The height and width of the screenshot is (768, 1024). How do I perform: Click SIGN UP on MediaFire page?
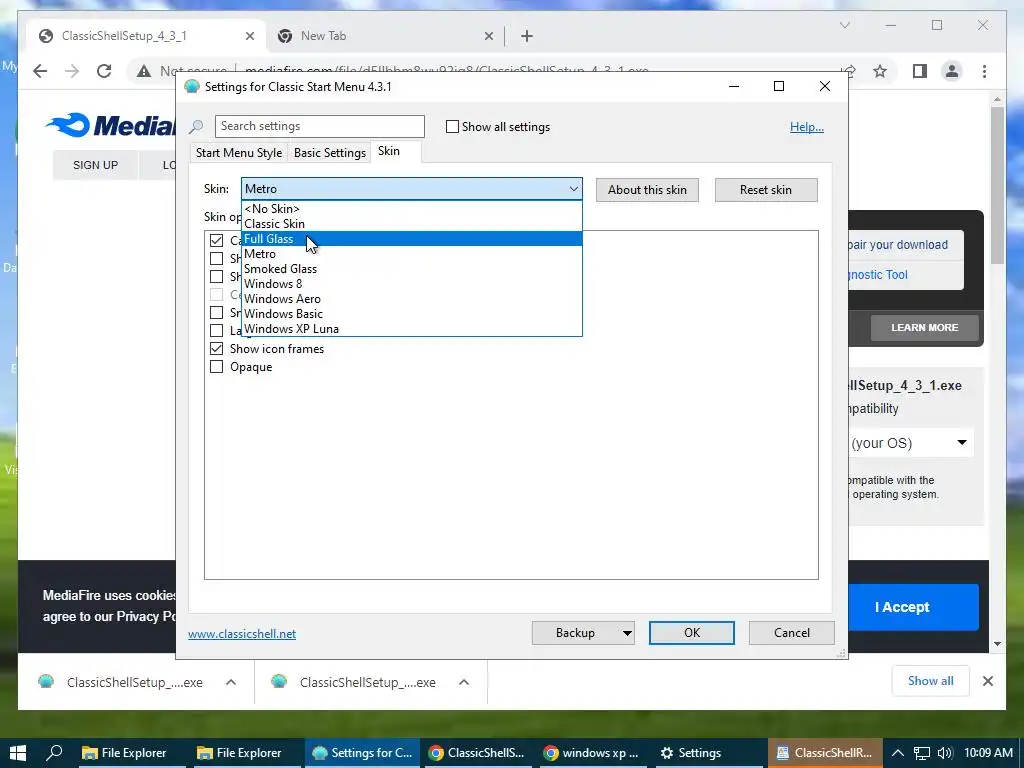(95, 165)
